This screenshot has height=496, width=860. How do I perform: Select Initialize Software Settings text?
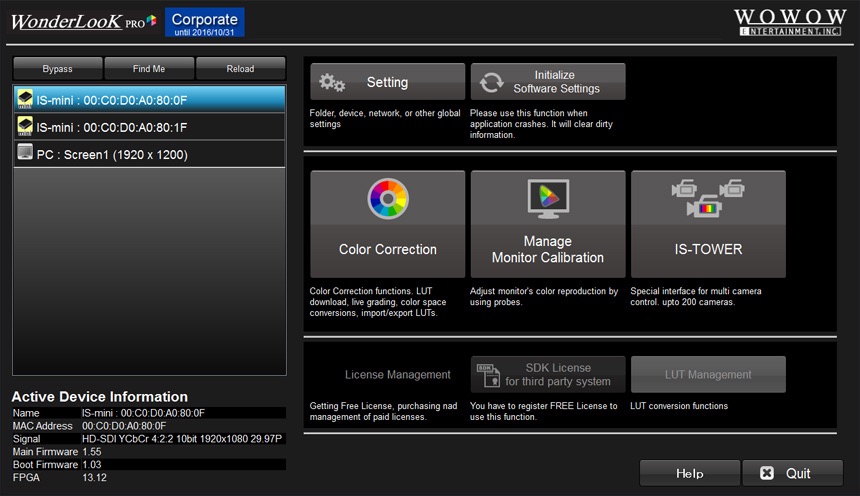coord(556,82)
